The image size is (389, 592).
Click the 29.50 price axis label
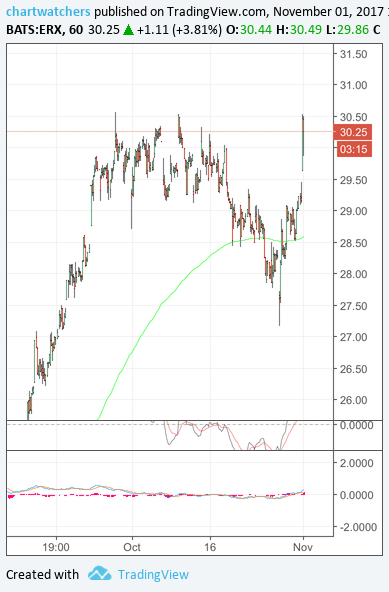click(x=353, y=180)
